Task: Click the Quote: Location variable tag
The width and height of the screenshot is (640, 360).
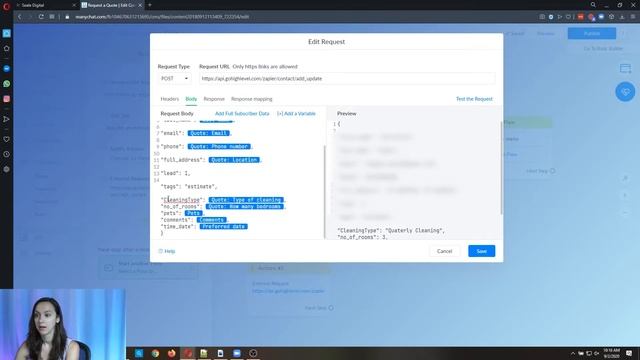Action: tap(234, 160)
